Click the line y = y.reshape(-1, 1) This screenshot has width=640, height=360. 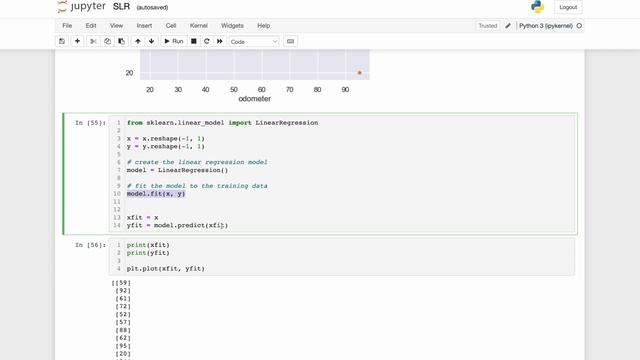[166, 147]
